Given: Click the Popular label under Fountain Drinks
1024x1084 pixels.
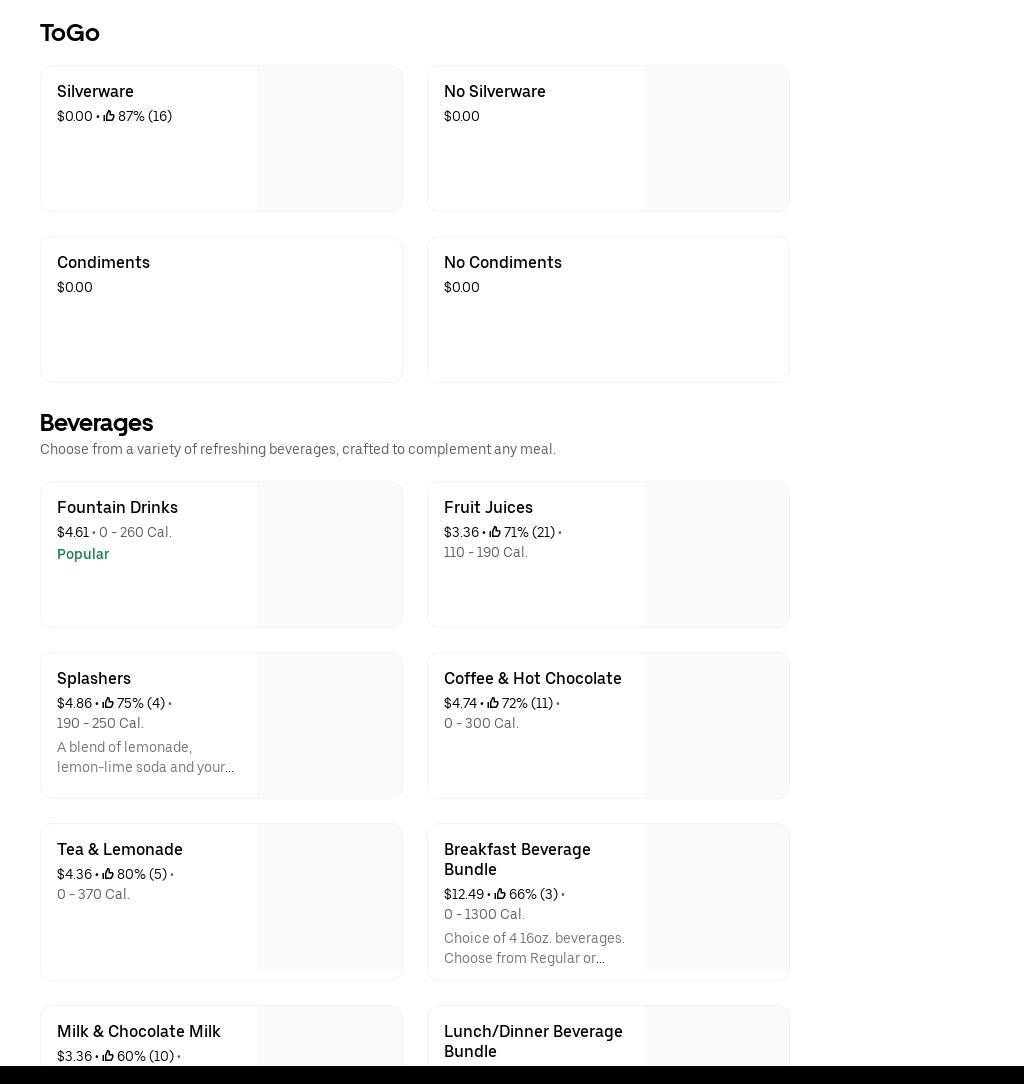Looking at the screenshot, I should [x=83, y=555].
